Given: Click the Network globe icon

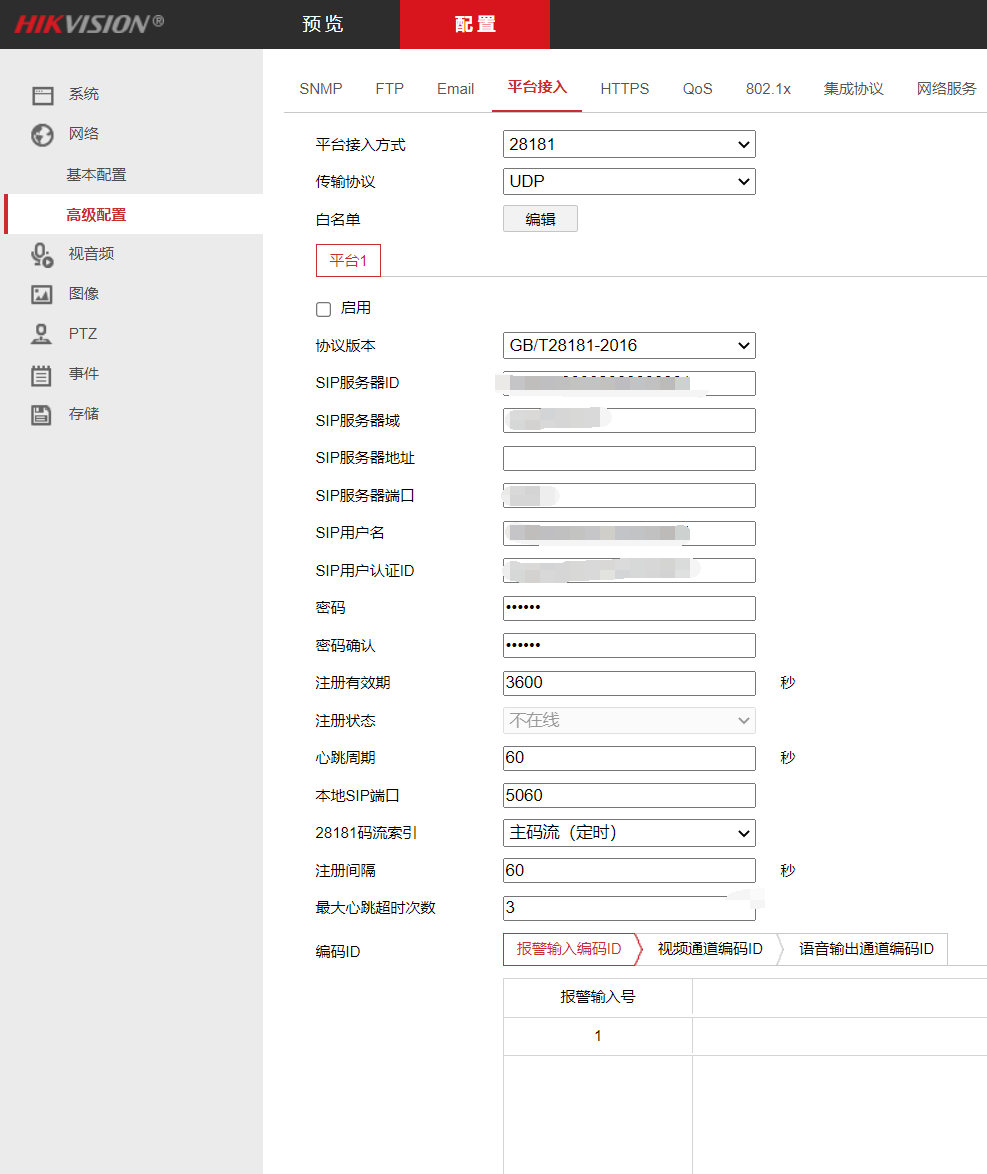Looking at the screenshot, I should click(x=42, y=135).
